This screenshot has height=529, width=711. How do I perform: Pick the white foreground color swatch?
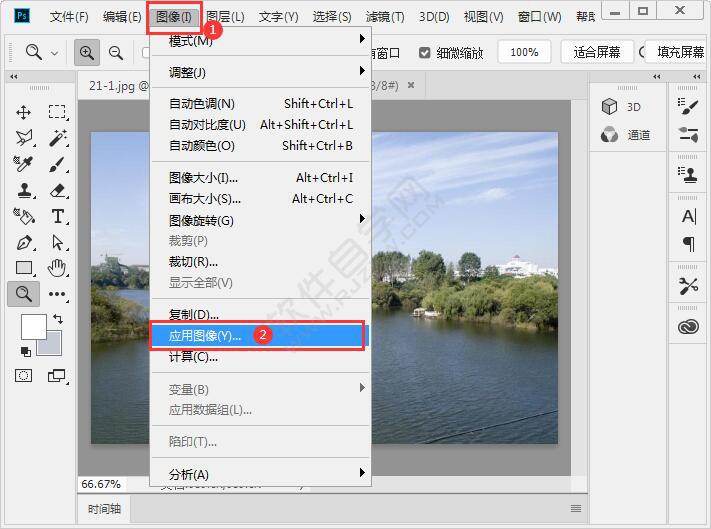tap(34, 326)
